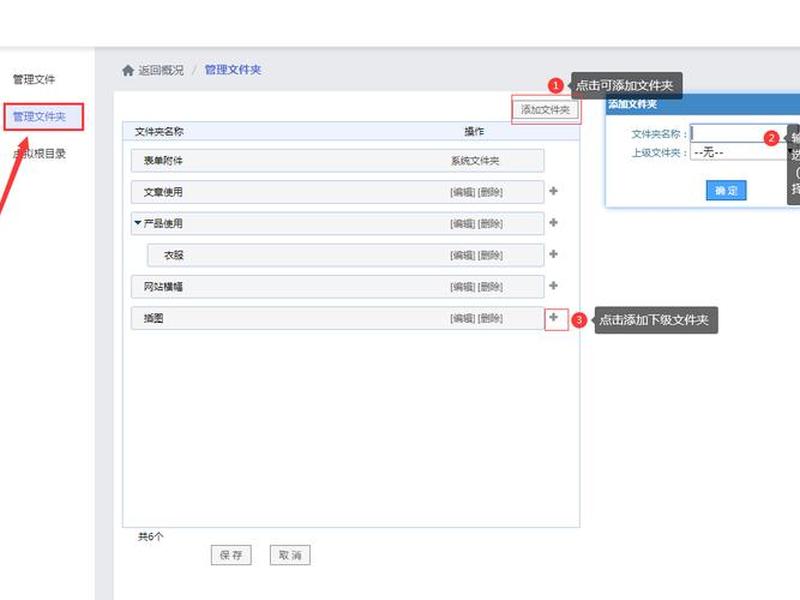
Task: Click [编辑] on the 插图 row
Action: point(463,319)
